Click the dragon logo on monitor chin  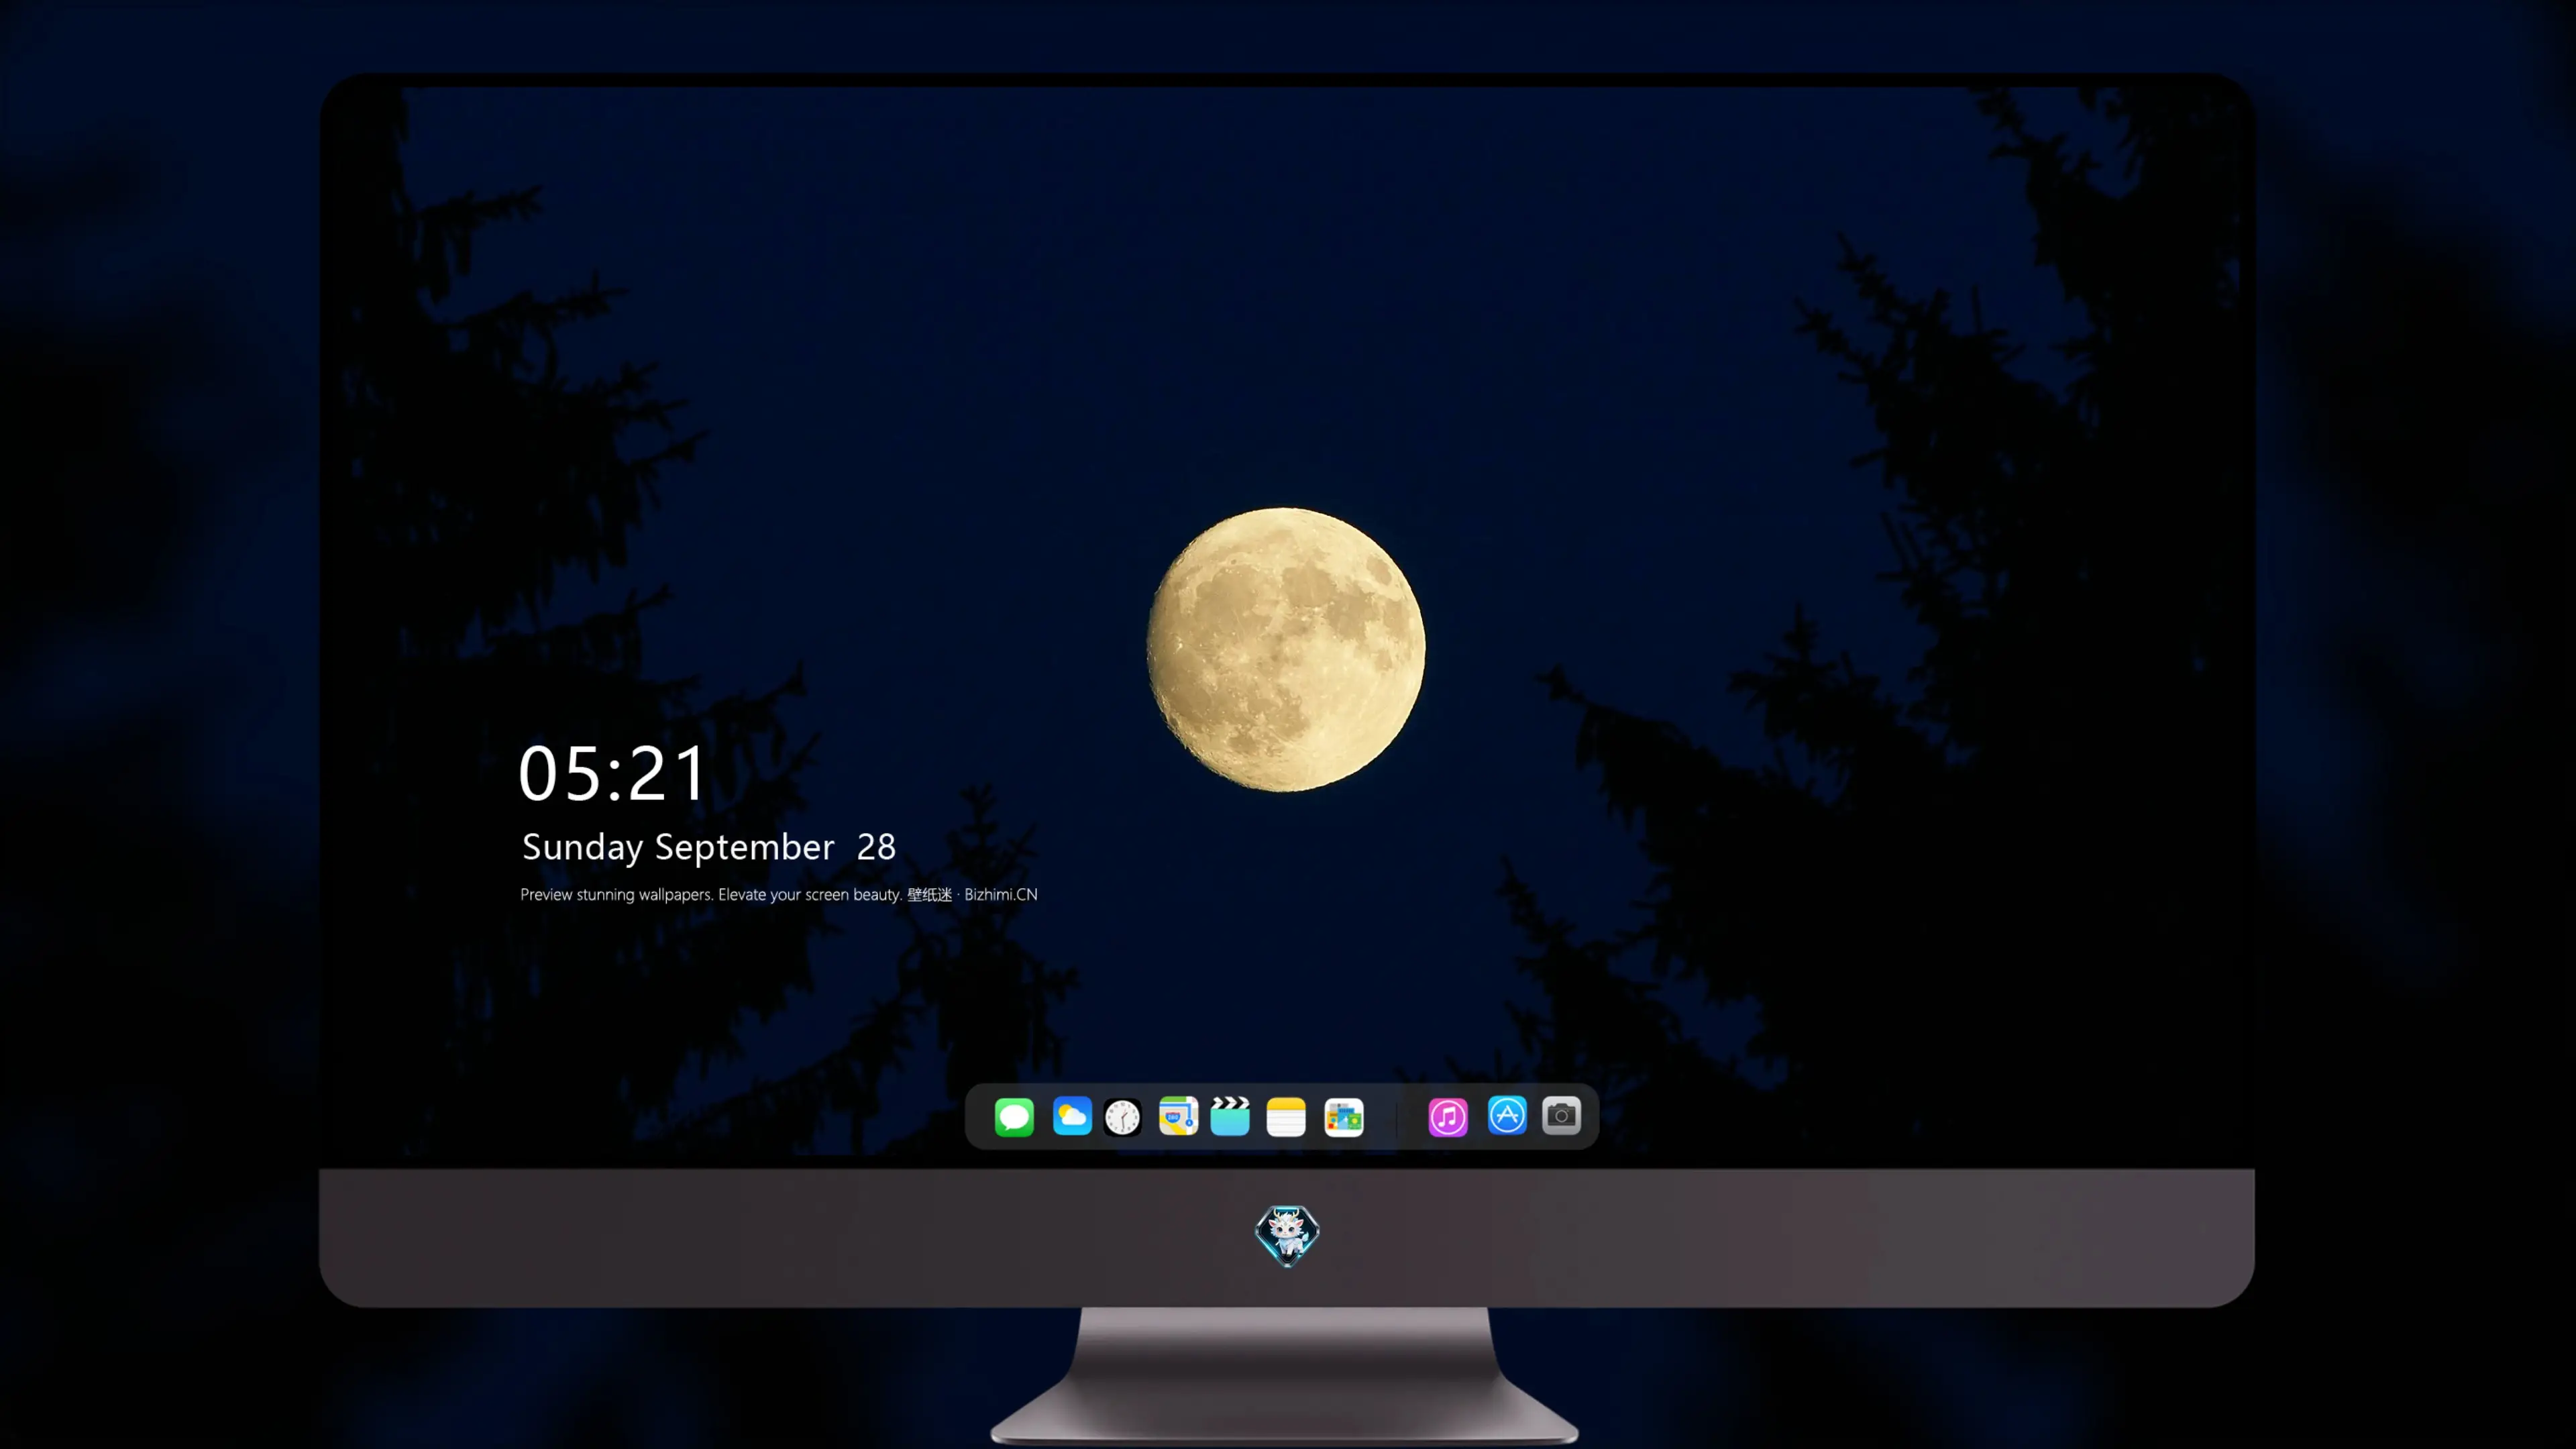(x=1287, y=1236)
